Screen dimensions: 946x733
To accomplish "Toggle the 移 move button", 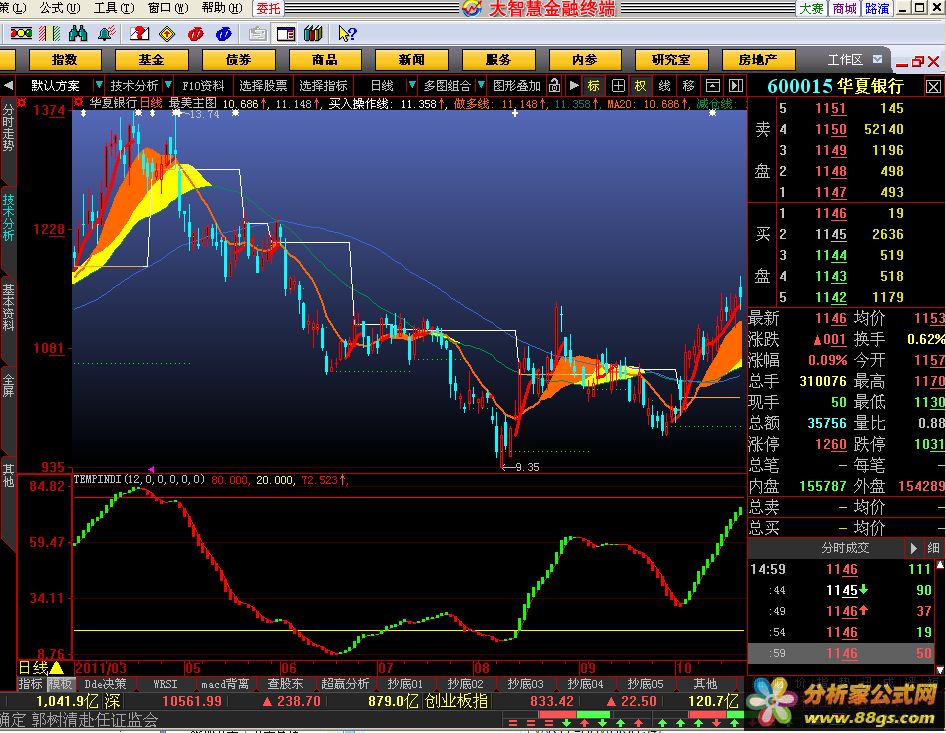I will [x=688, y=86].
